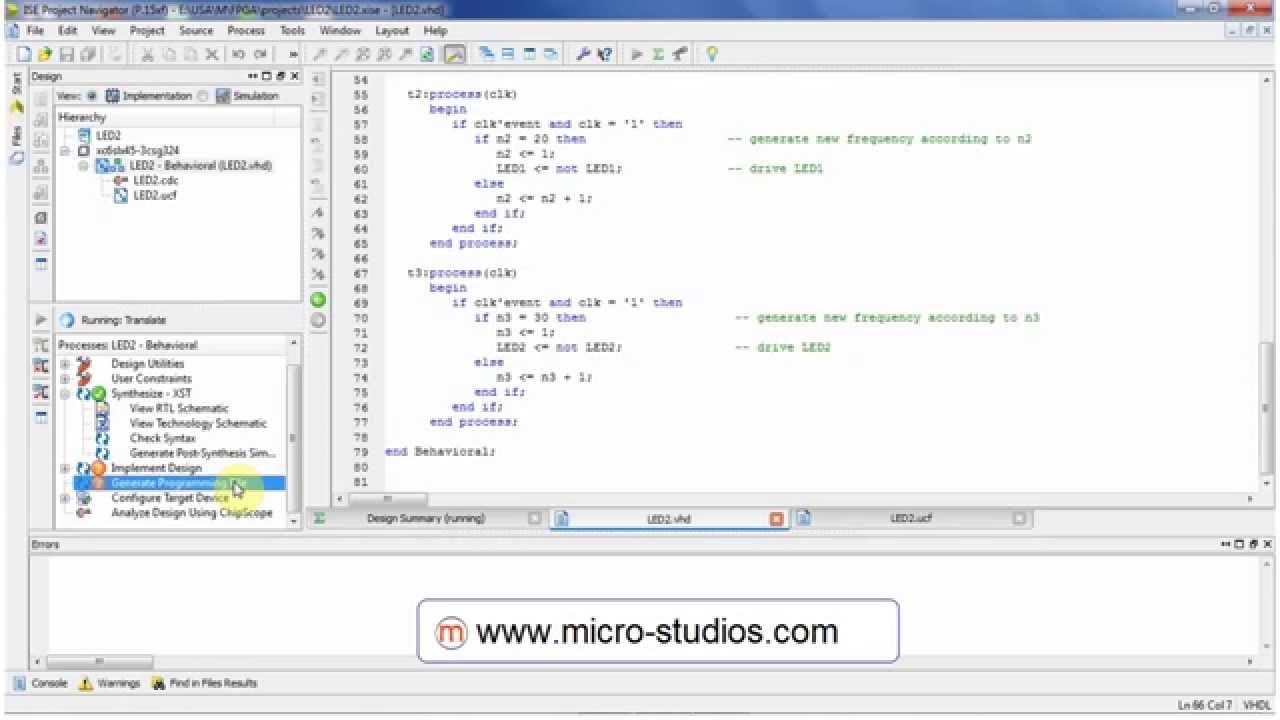1280x720 pixels.
Task: Click the Sigma design summary toolbar icon
Action: [x=658, y=54]
